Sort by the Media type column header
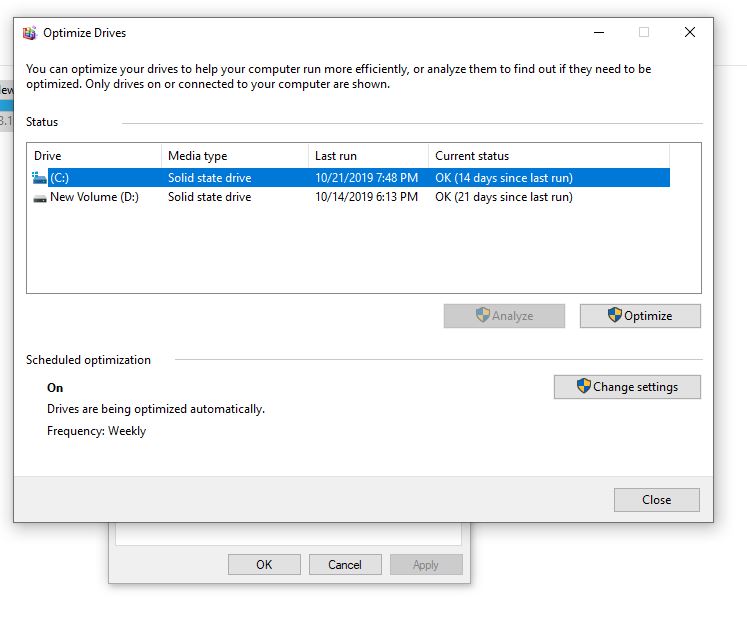 point(234,156)
